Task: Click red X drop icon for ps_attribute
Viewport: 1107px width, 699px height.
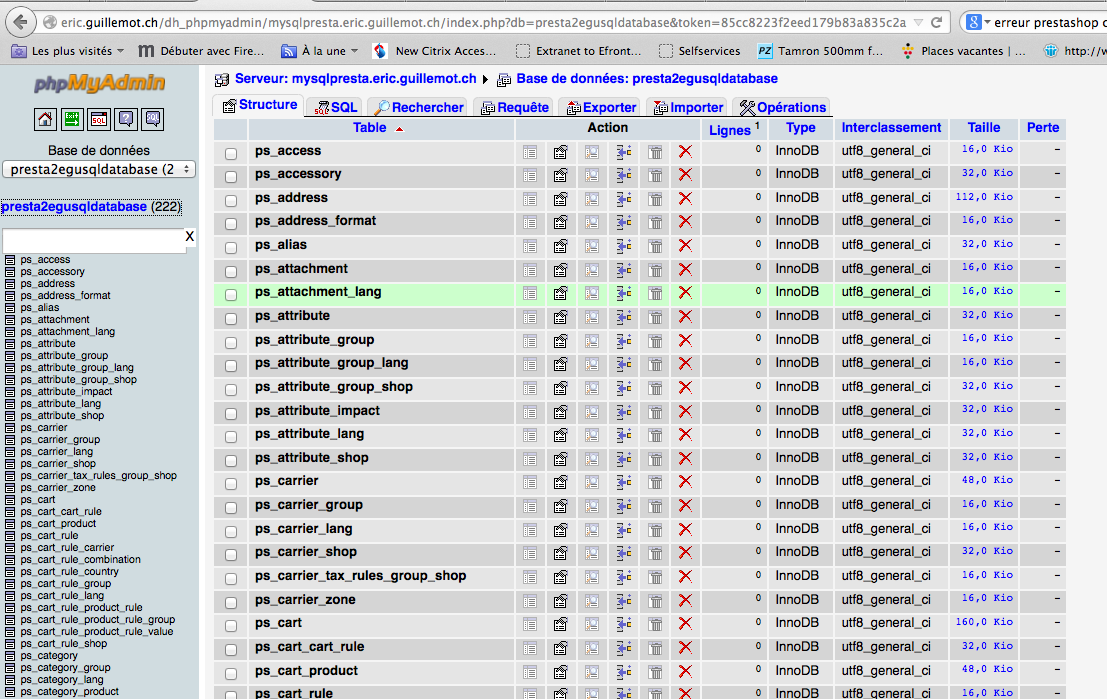Action: (x=685, y=317)
